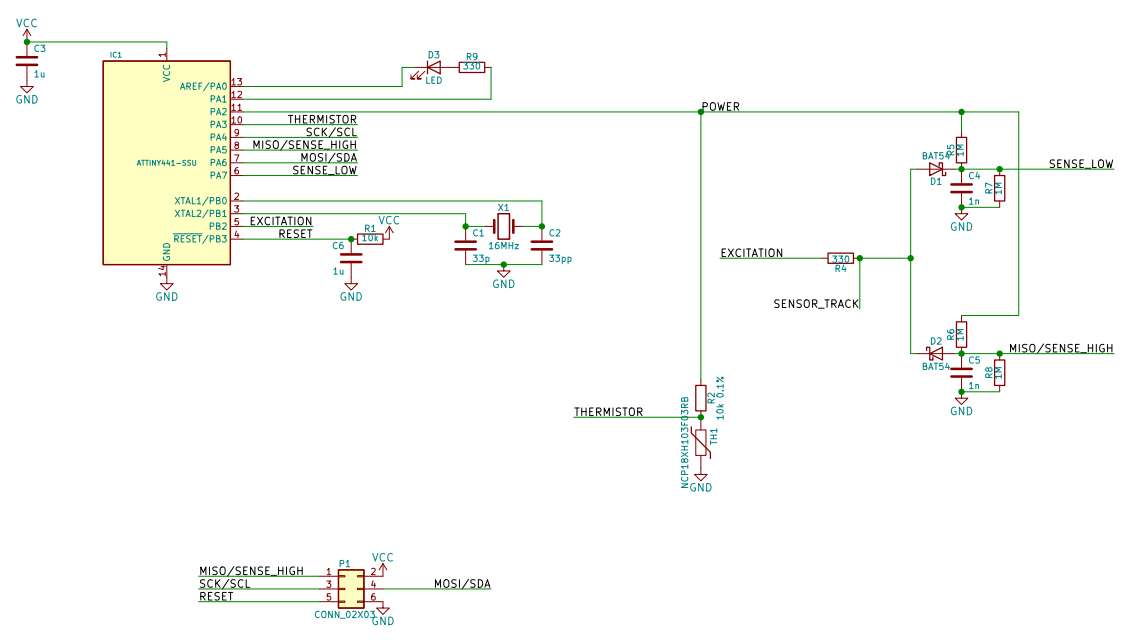Select the R9 330 resistor
This screenshot has height=642, width=1139.
pos(472,68)
